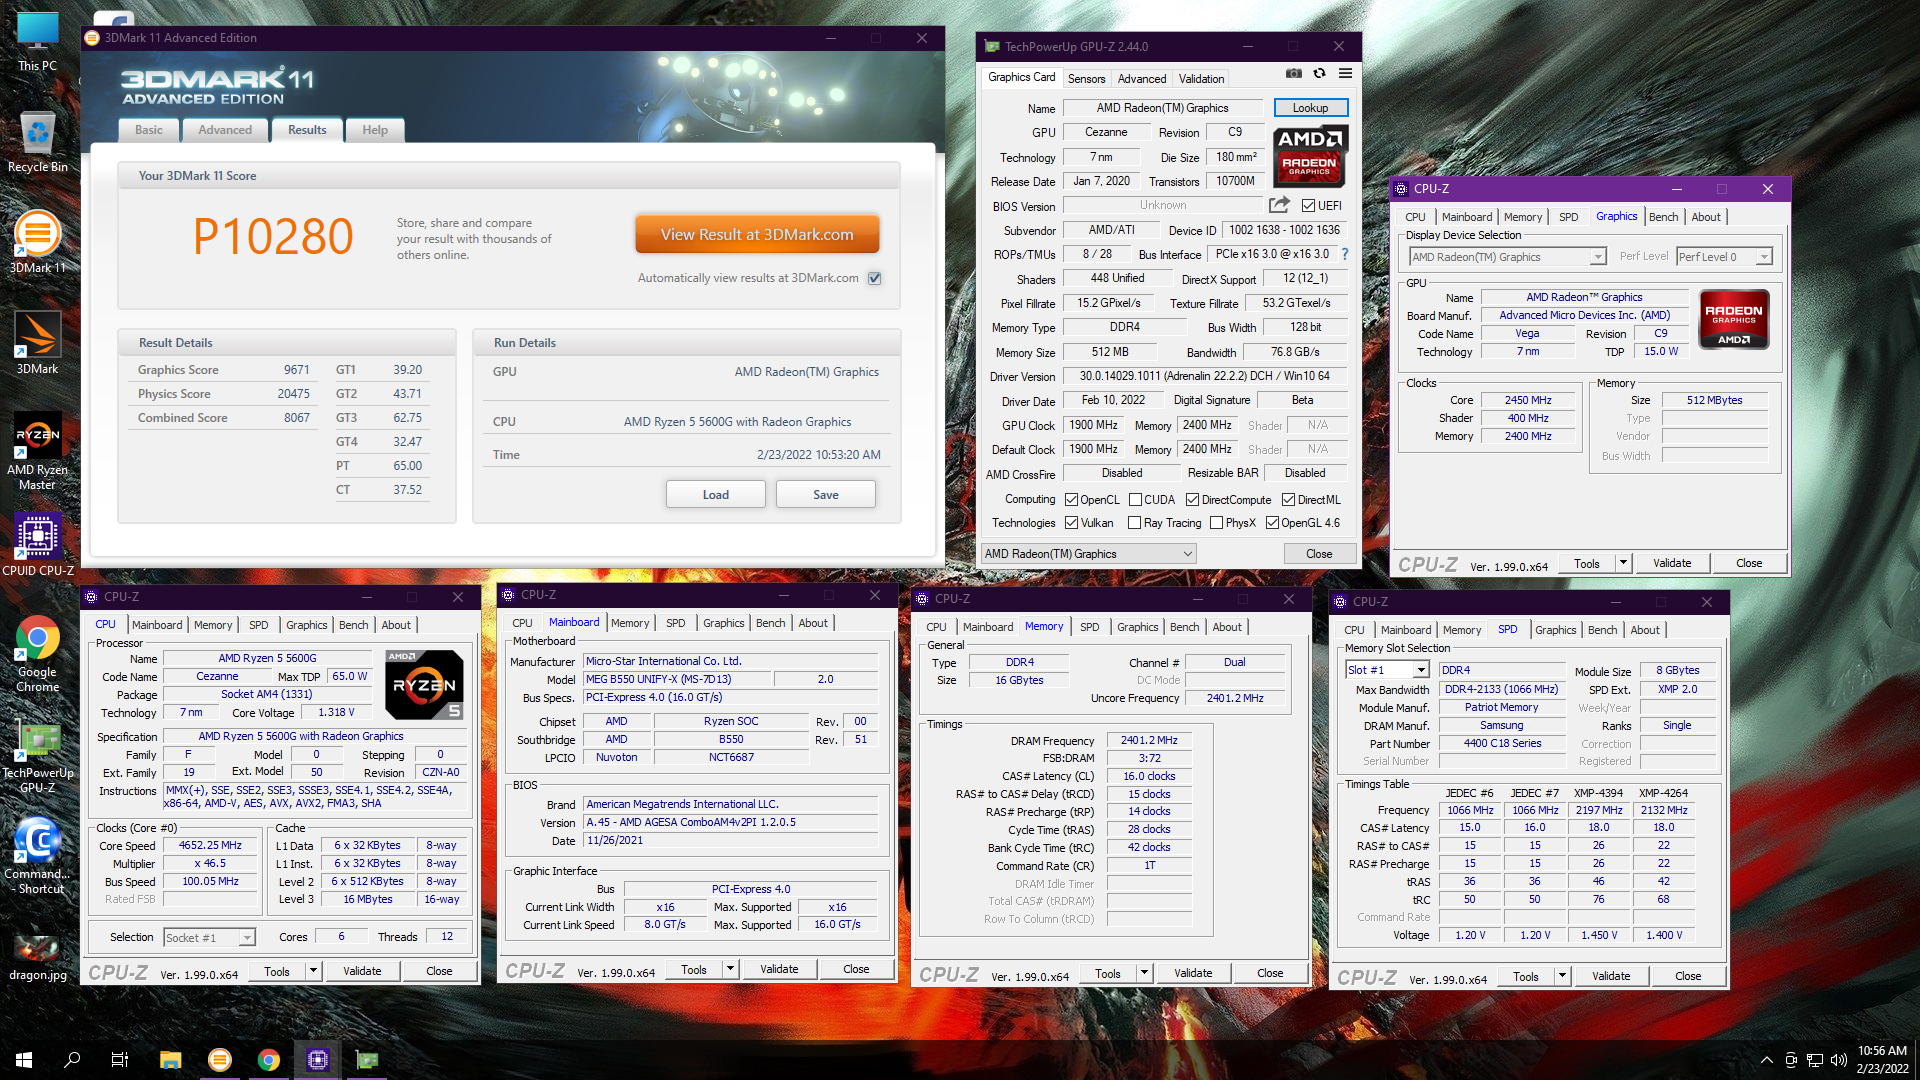This screenshot has width=1920, height=1080.
Task: Click the Close button in GPU-Z
Action: pos(1319,554)
